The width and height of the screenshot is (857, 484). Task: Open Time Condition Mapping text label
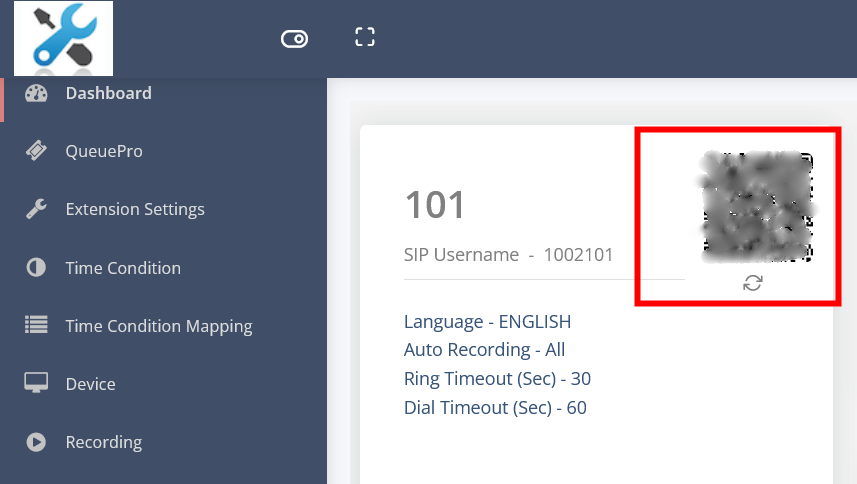point(159,326)
